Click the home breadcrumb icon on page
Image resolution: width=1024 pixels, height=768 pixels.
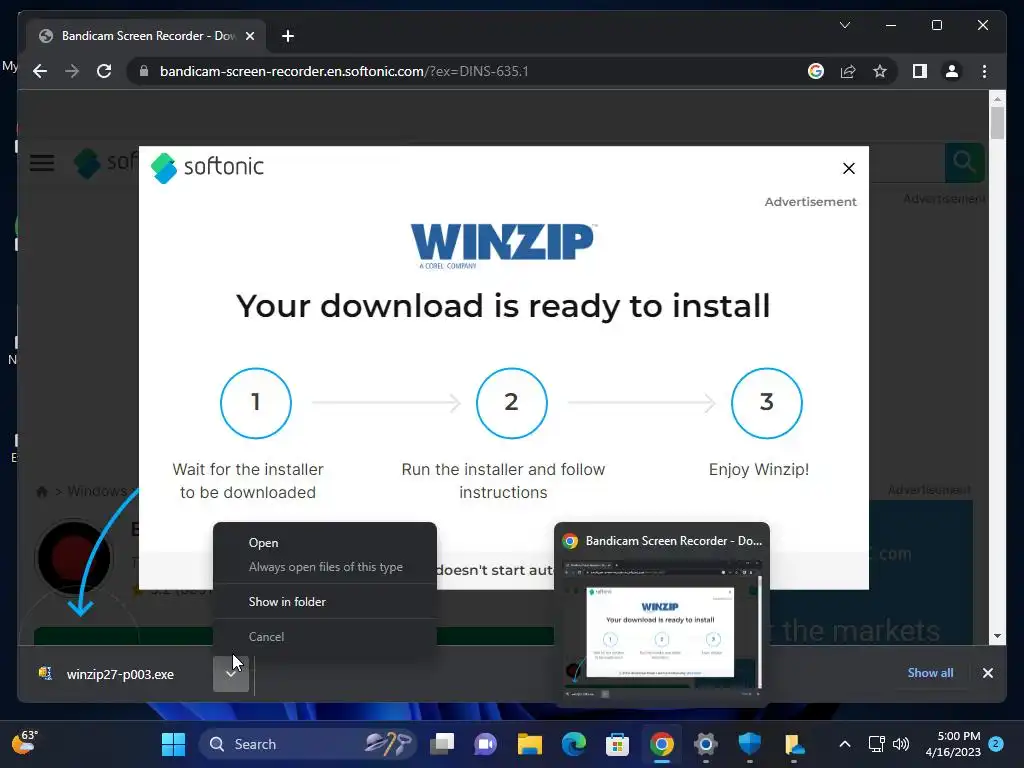click(x=42, y=491)
